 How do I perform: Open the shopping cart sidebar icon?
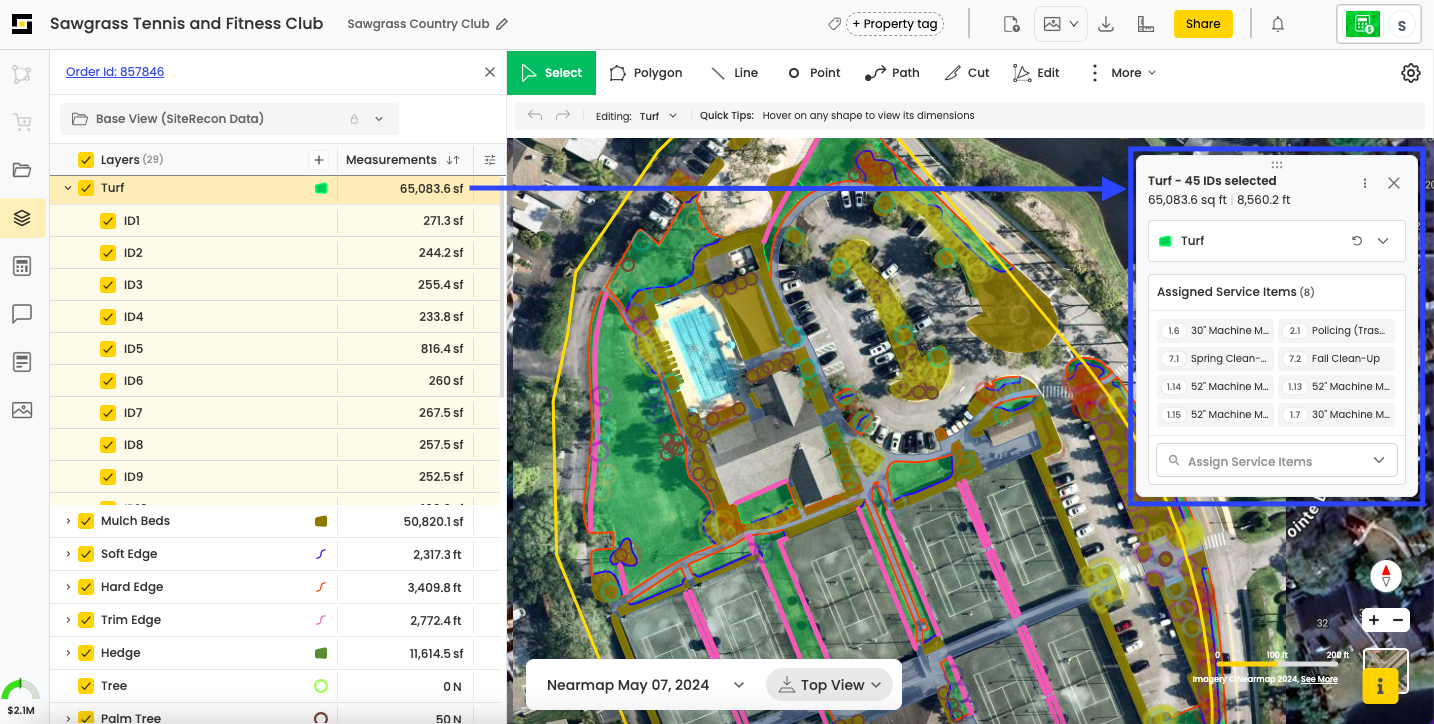pyautogui.click(x=22, y=122)
